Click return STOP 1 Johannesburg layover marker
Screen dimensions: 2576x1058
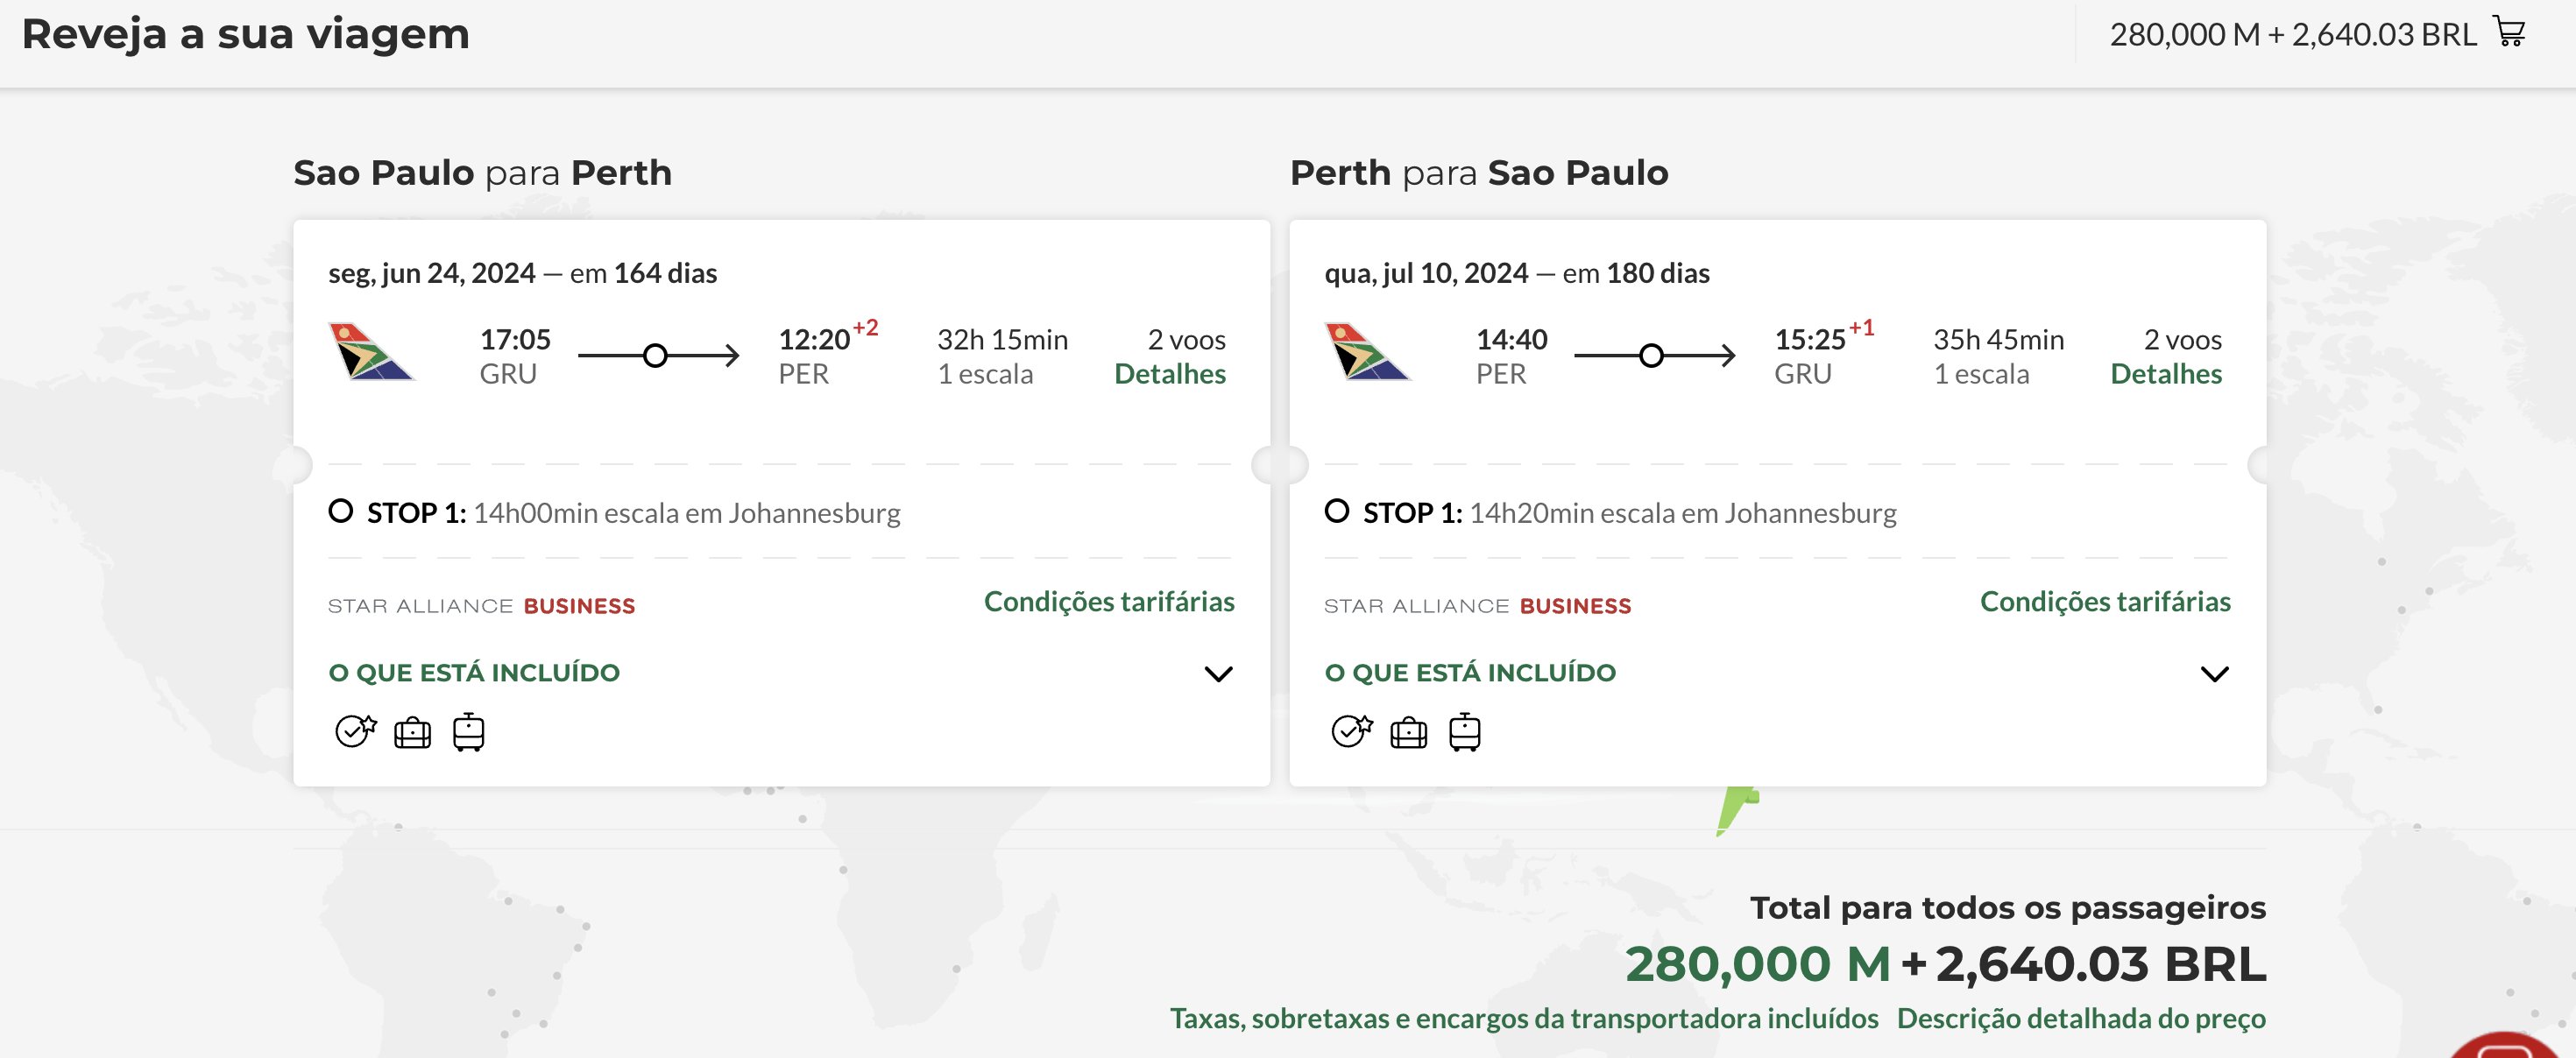pos(1337,511)
